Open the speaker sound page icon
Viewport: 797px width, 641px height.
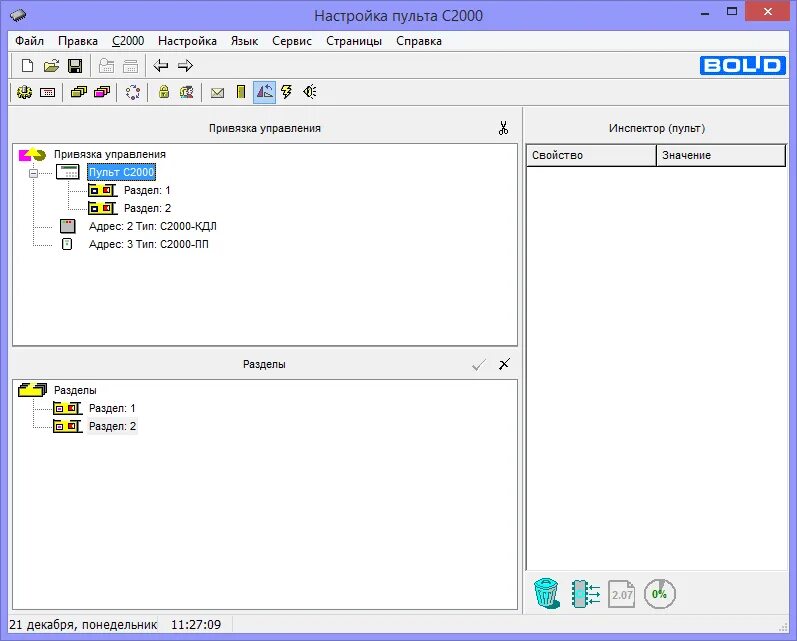(310, 92)
